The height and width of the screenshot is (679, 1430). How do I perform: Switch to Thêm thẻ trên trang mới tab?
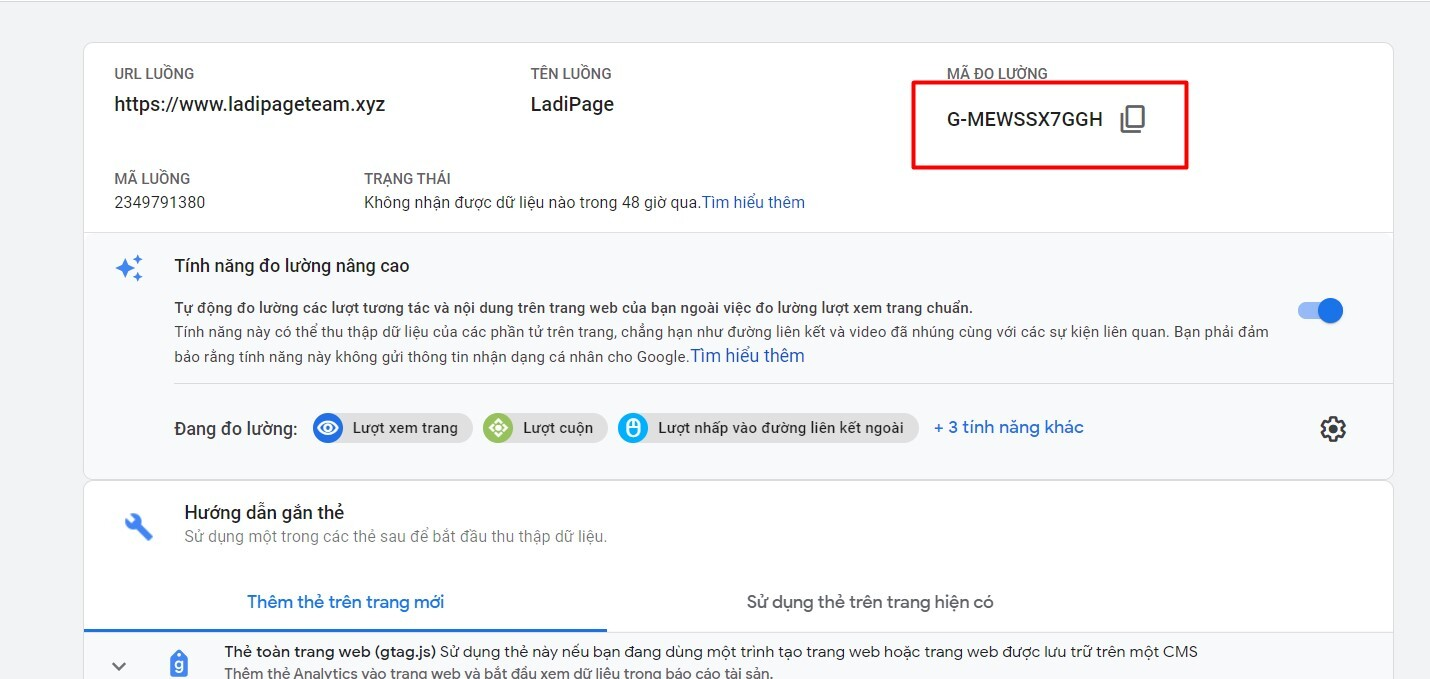[x=345, y=602]
